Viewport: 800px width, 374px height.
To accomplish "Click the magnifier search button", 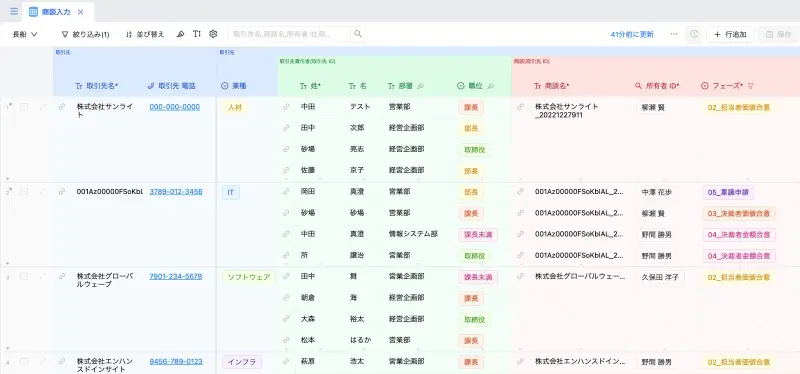I will point(358,34).
